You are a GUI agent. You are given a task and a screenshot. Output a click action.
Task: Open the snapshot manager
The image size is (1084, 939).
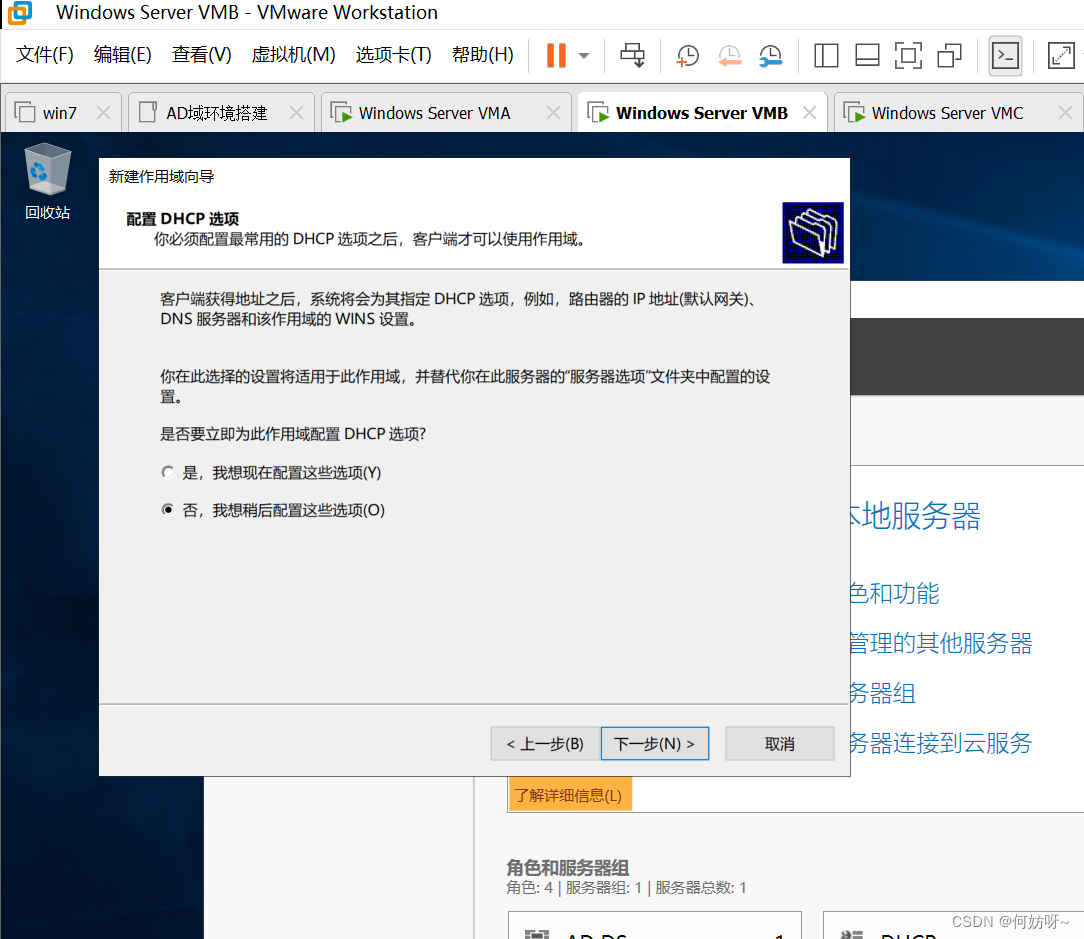770,56
